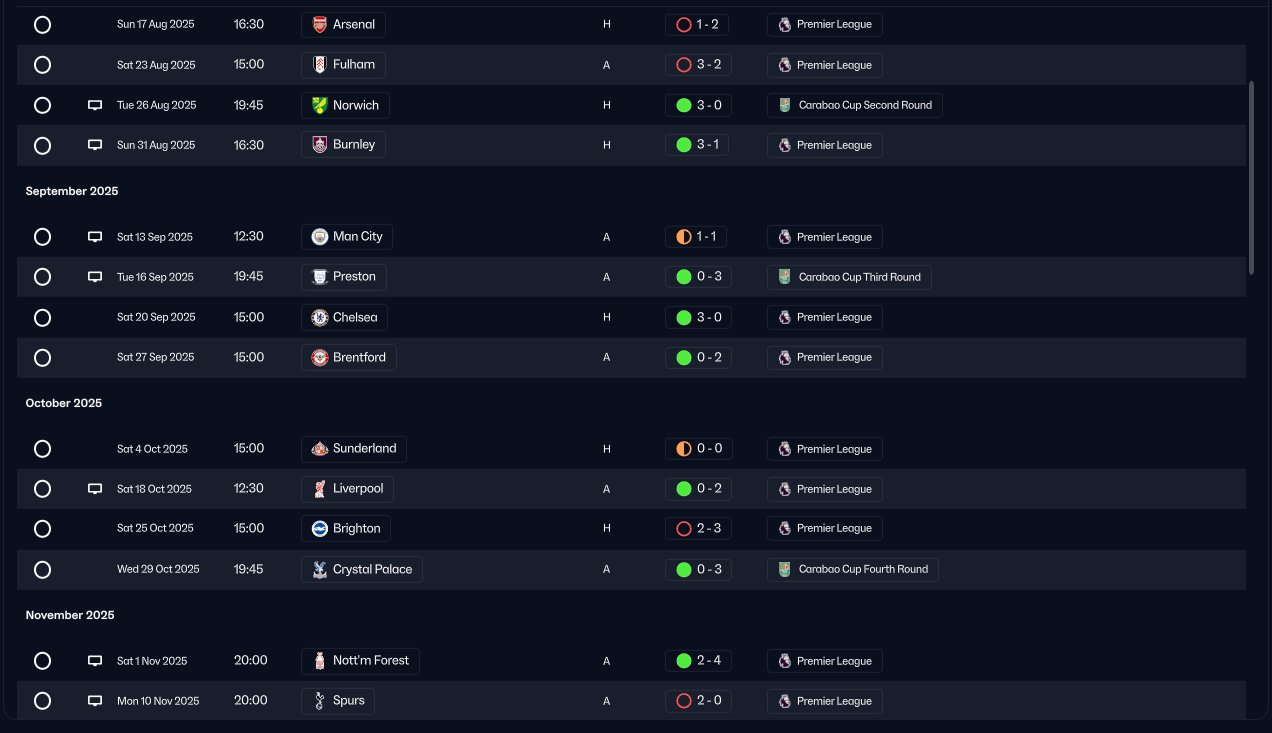Click the Chelsea club badge
The width and height of the screenshot is (1272, 733).
point(319,317)
